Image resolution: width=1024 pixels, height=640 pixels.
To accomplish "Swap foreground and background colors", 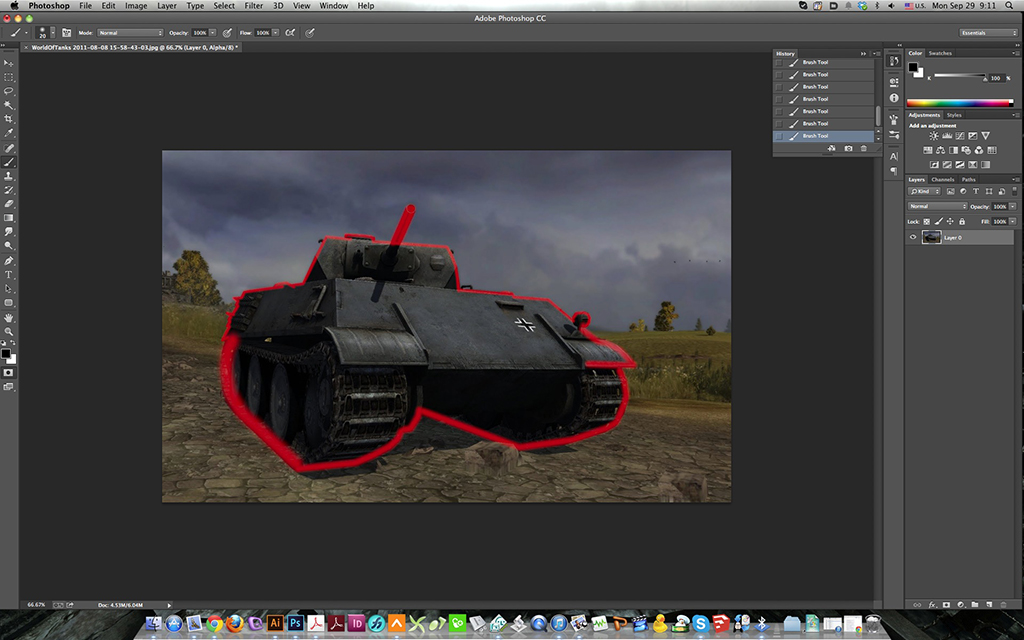I will point(13,344).
